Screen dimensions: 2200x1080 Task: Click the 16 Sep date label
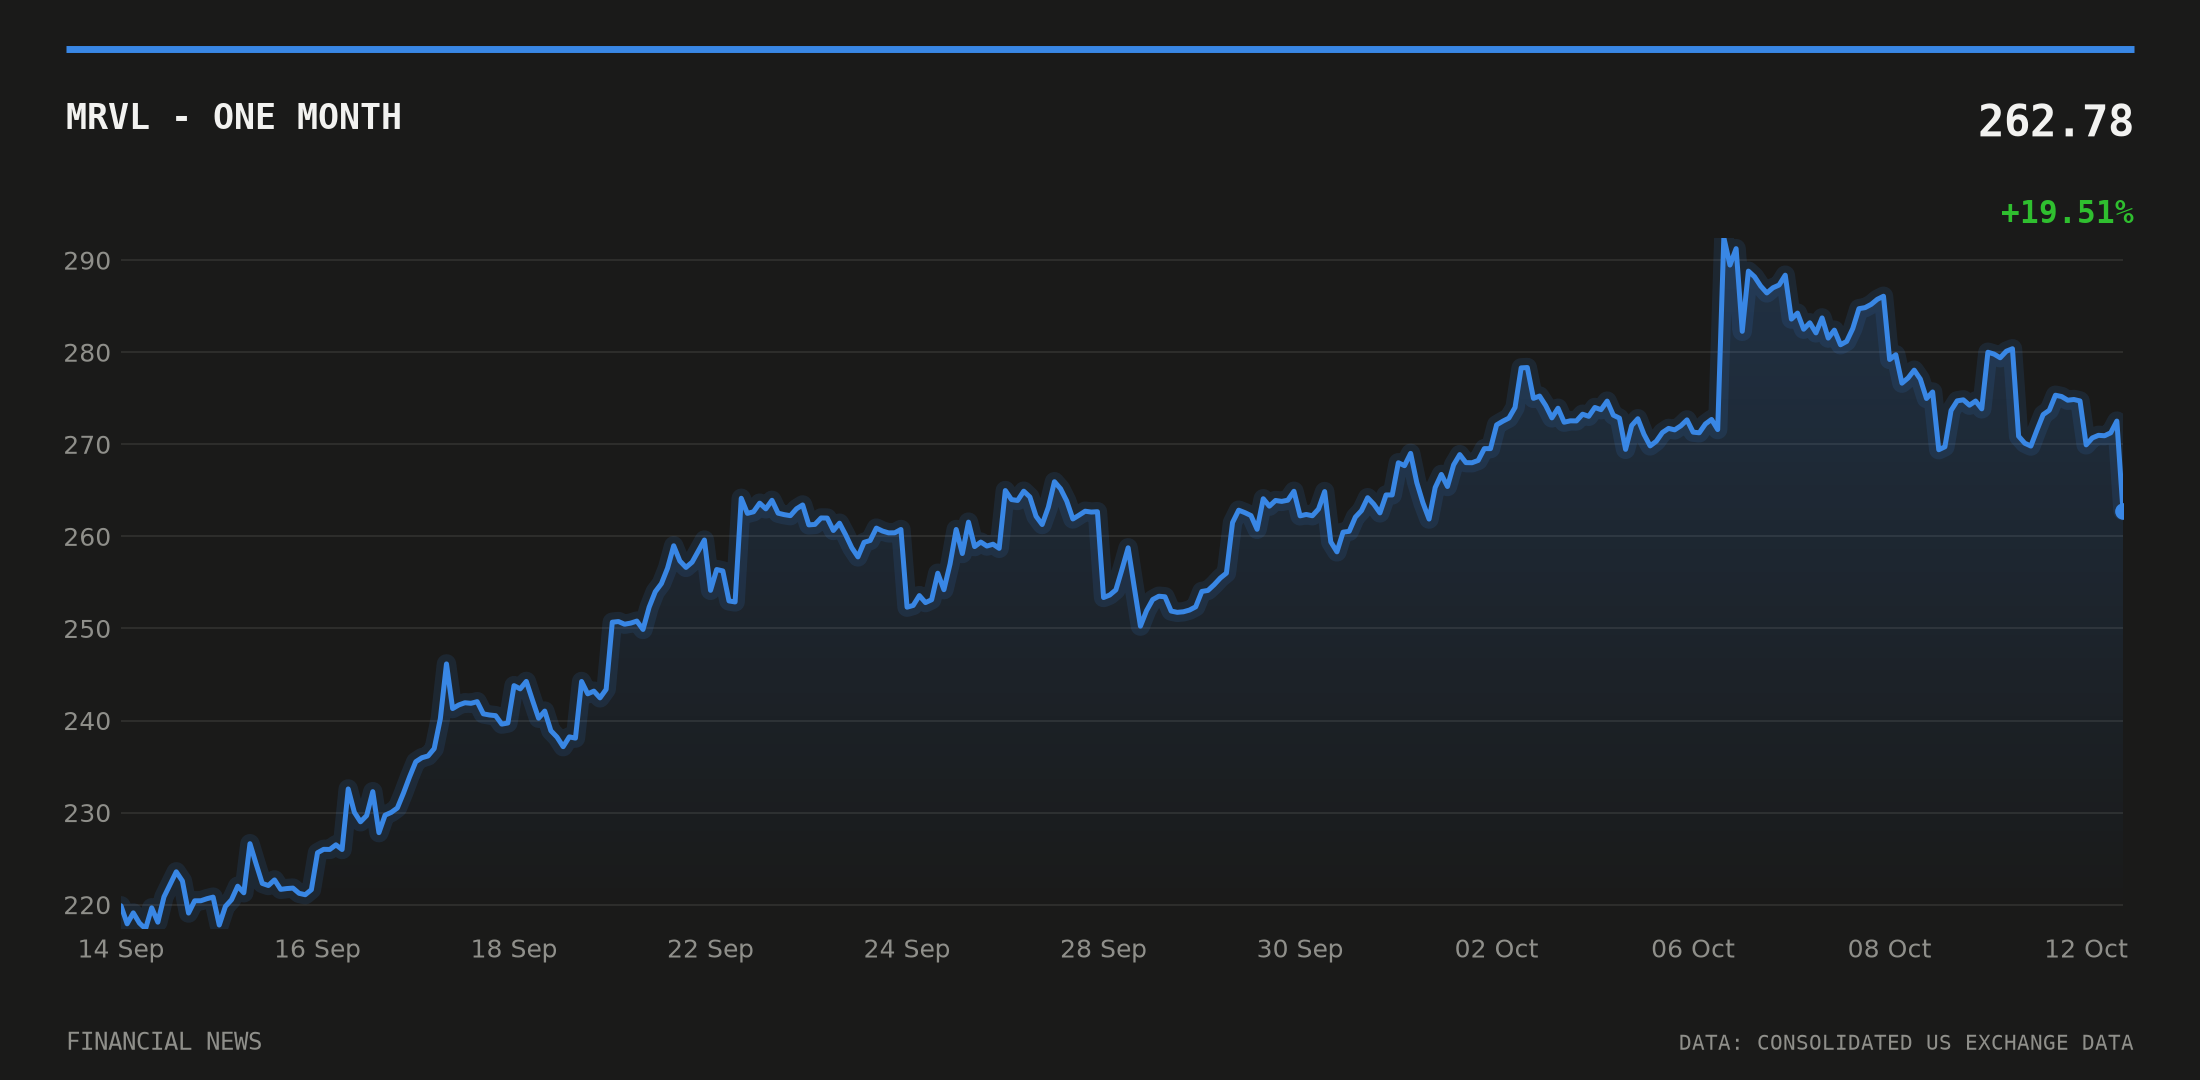point(317,949)
